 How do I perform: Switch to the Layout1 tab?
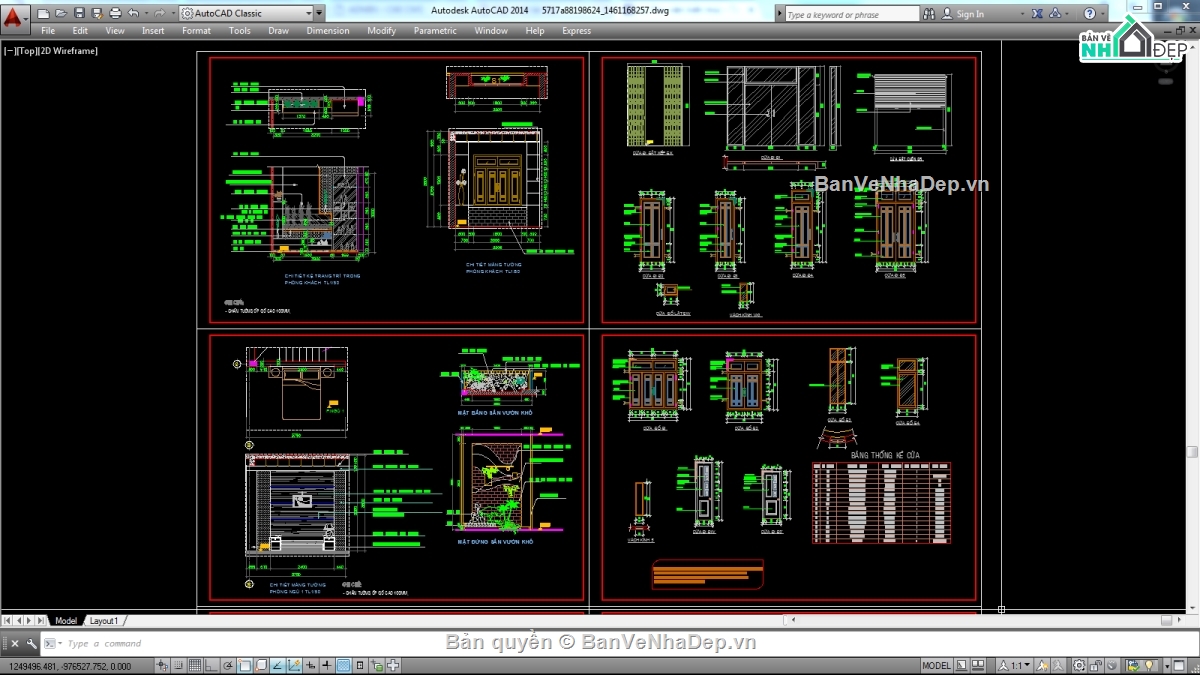(x=103, y=621)
